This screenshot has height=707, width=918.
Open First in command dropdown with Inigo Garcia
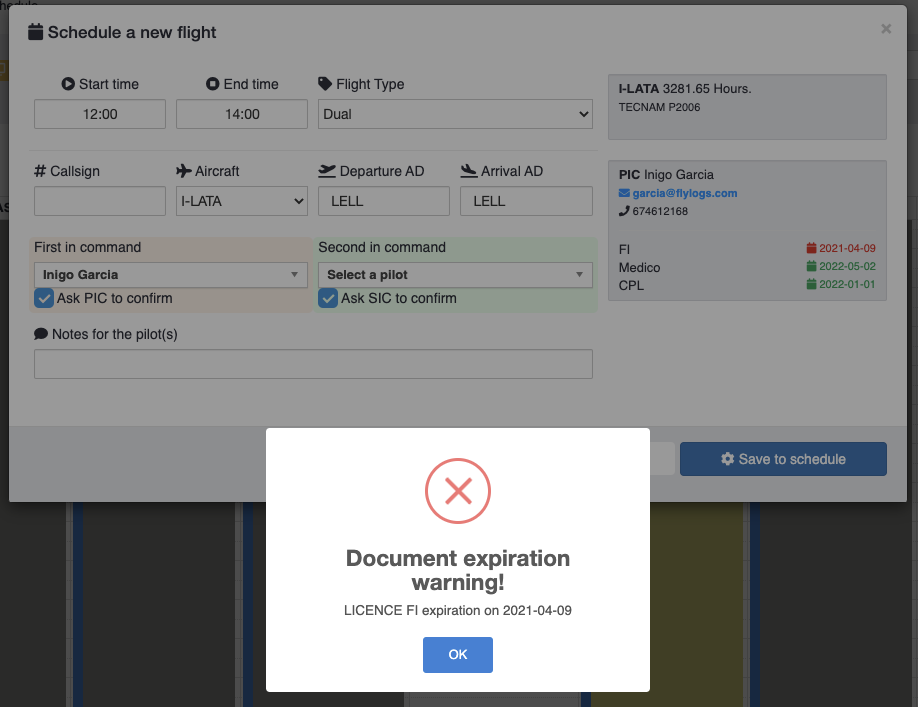coord(171,275)
